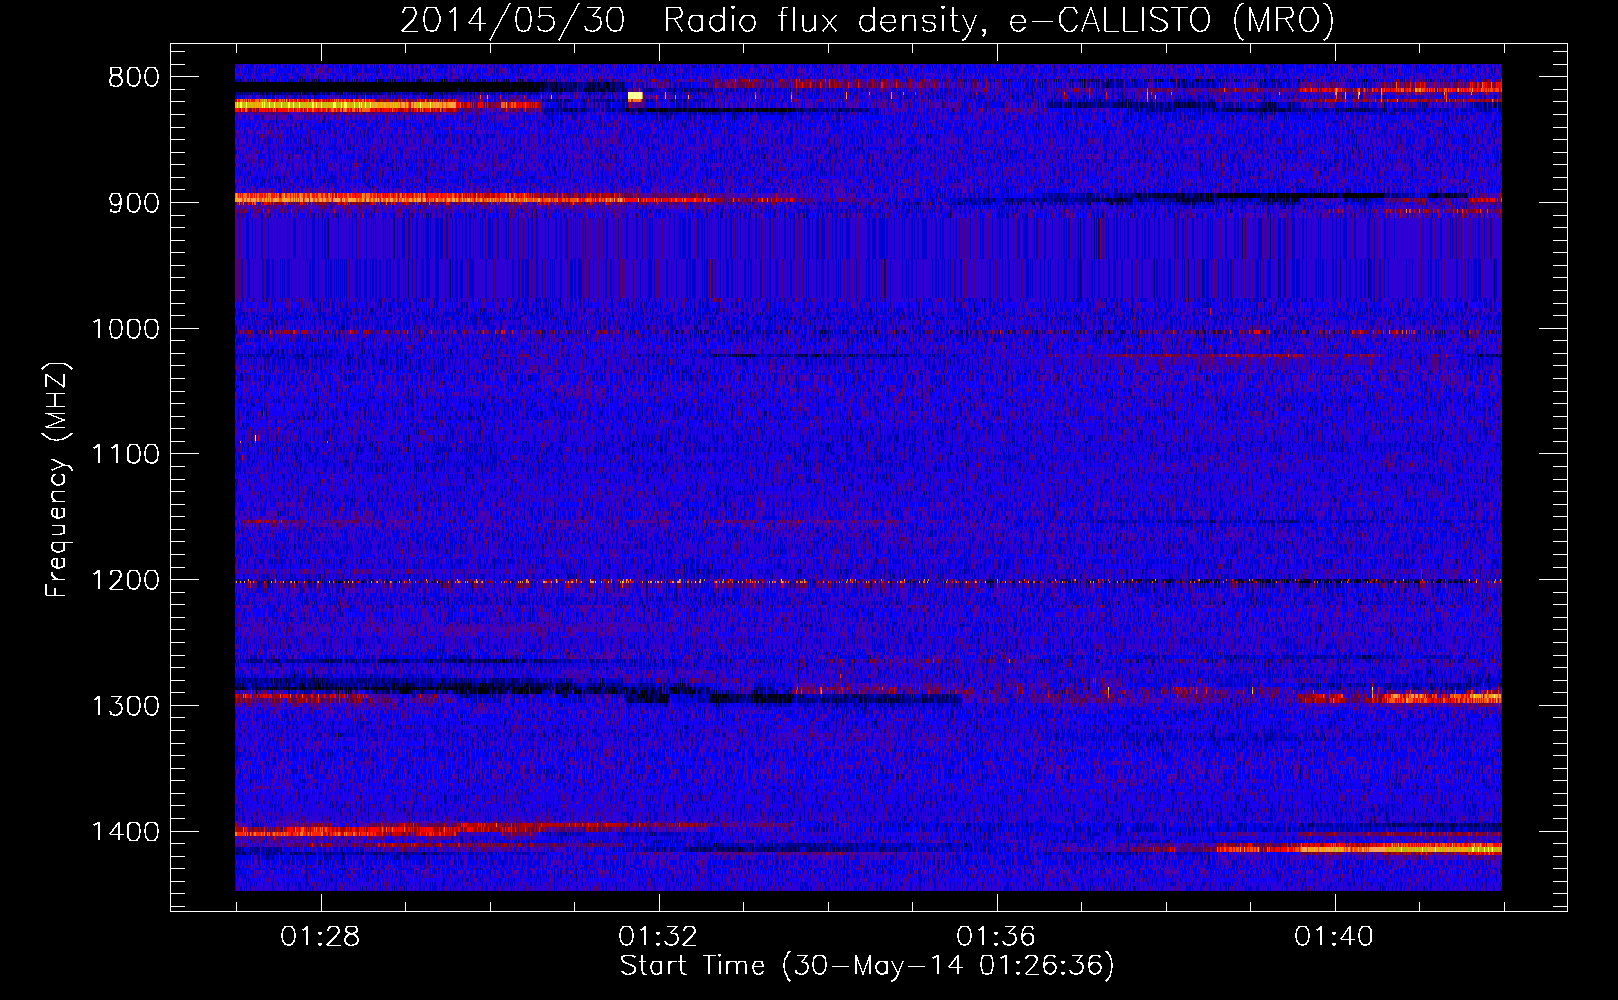This screenshot has height=1000, width=1618.
Task: Click the 1000 frequency axis label
Action: click(125, 329)
